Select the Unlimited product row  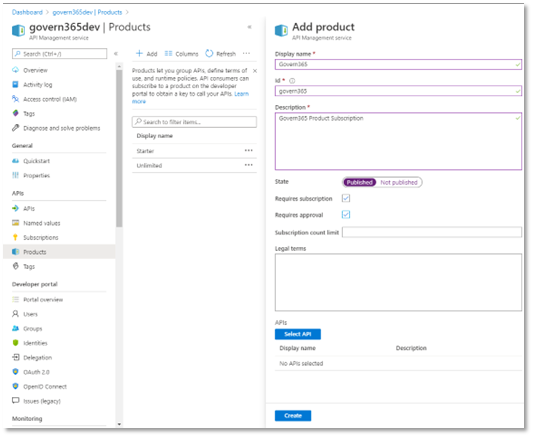pyautogui.click(x=194, y=165)
